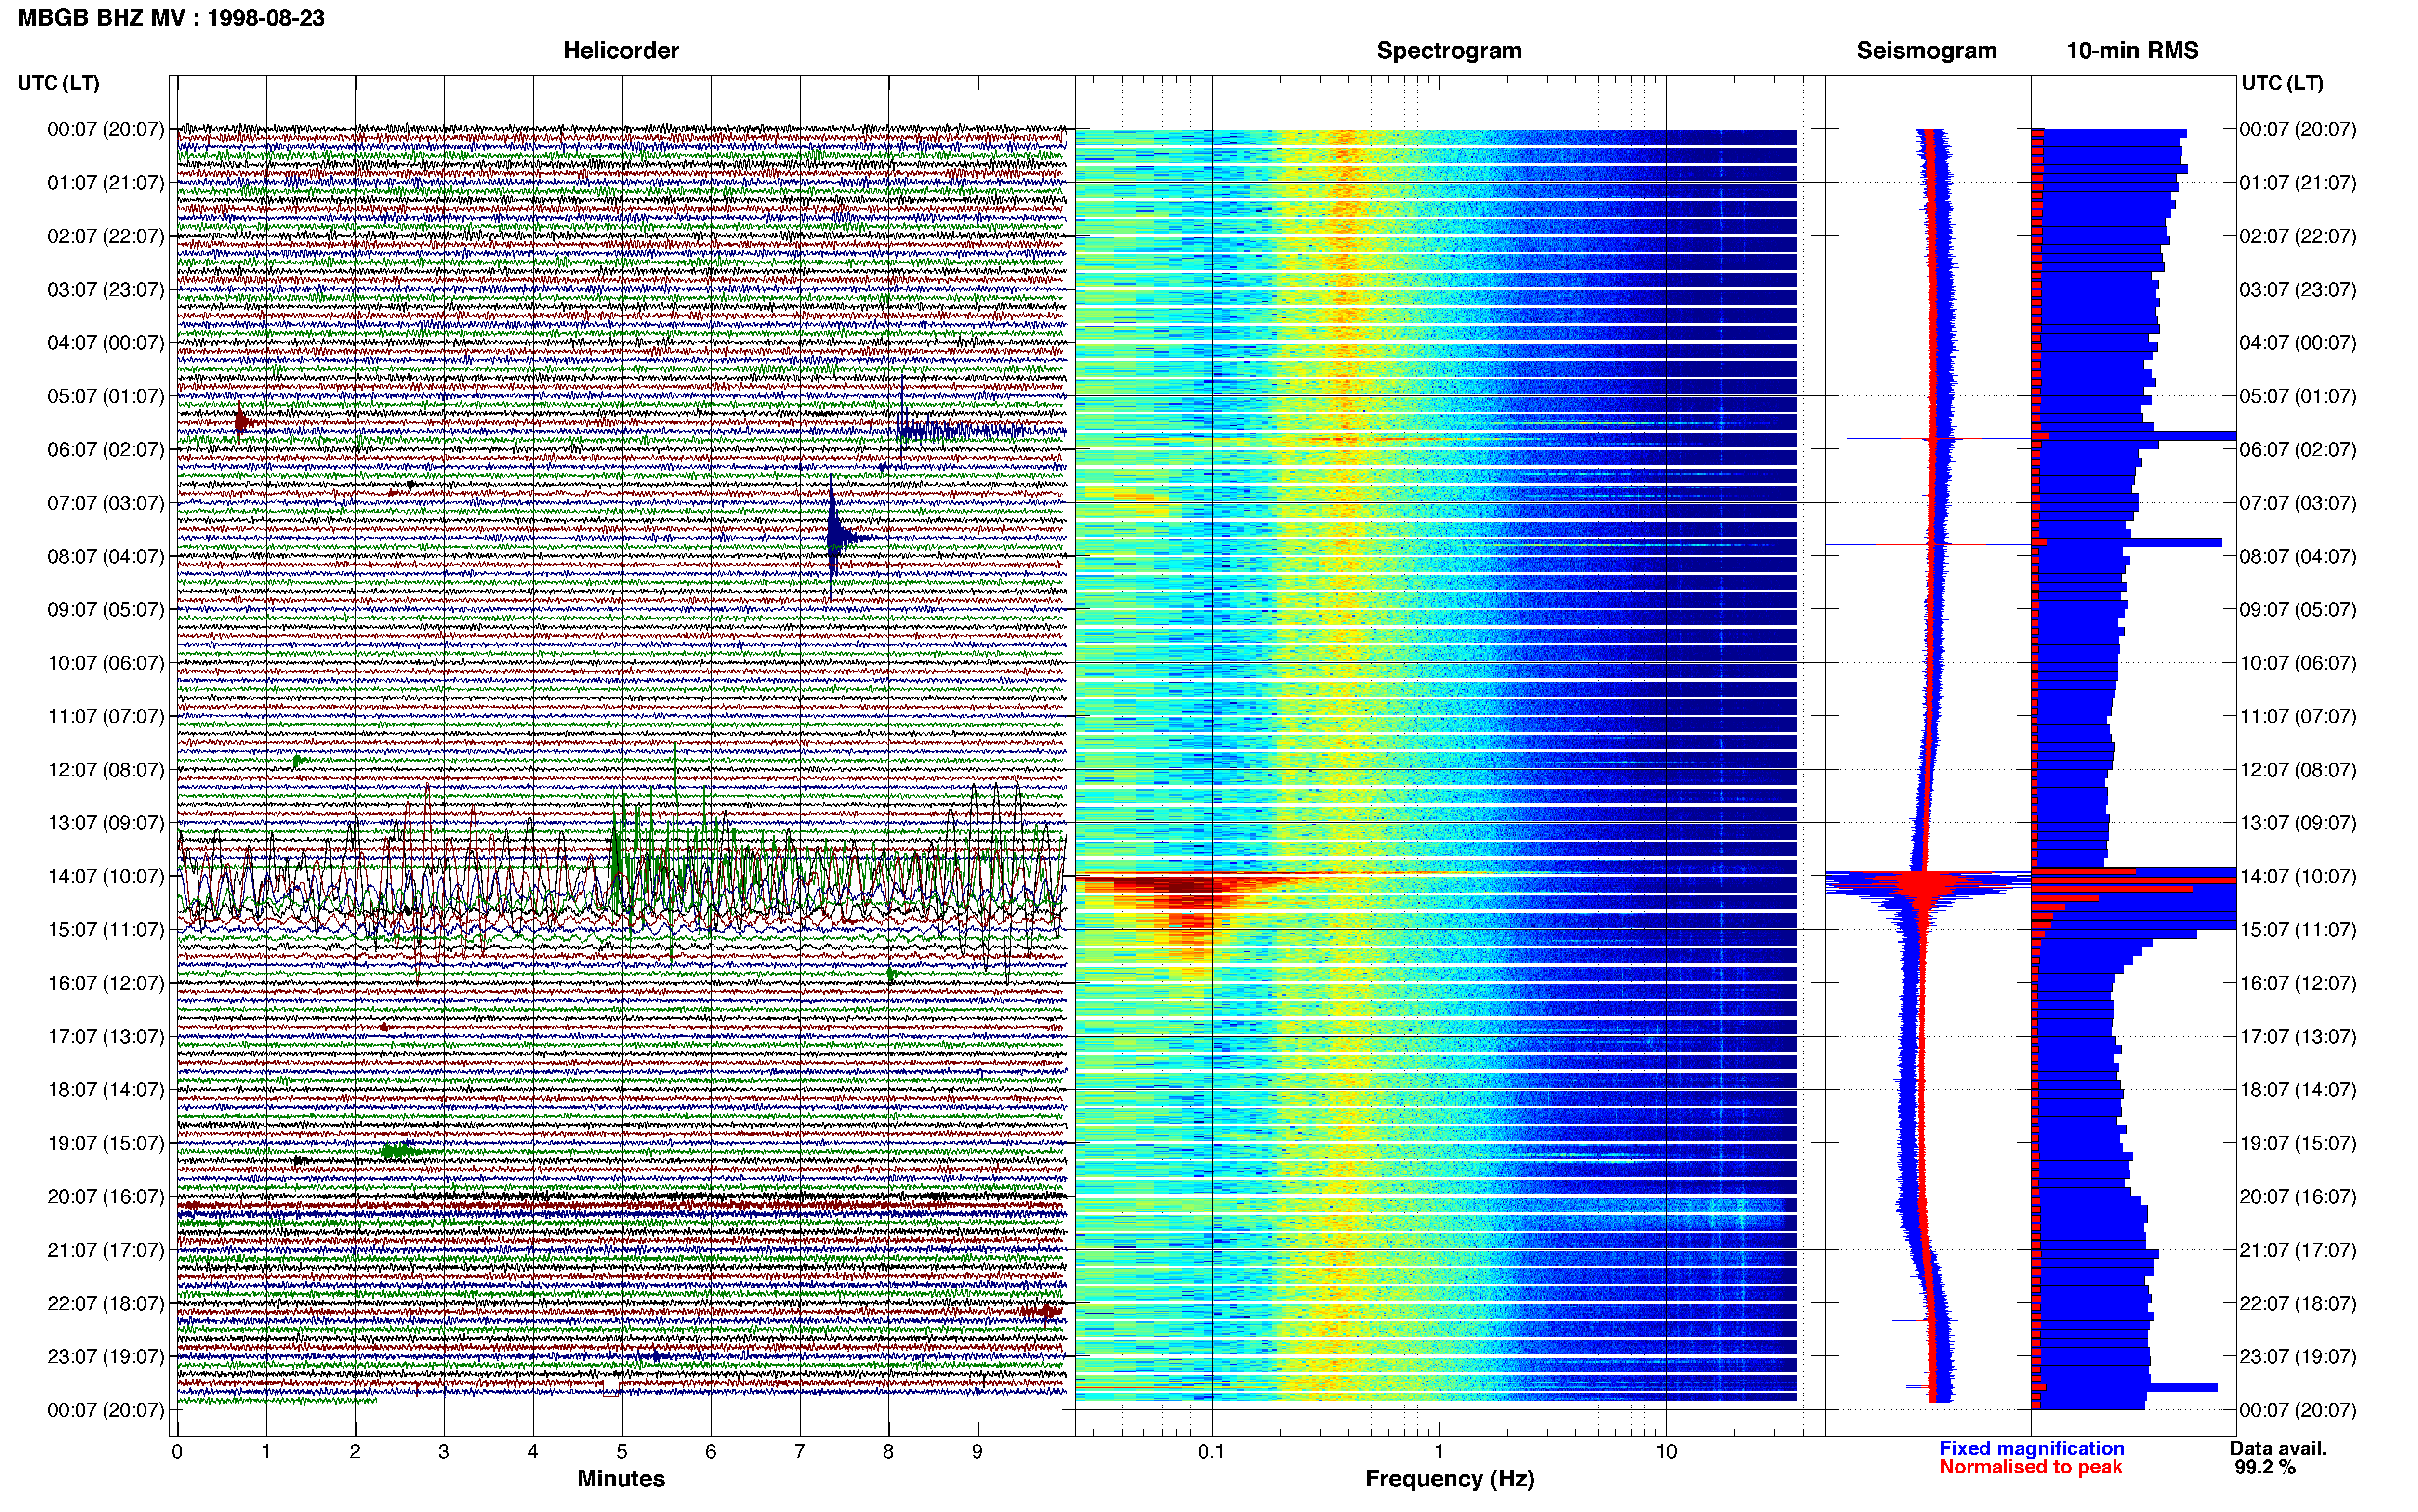Click spectrogram frequency tick '10'
The width and height of the screenshot is (2418, 1512).
click(1666, 1452)
